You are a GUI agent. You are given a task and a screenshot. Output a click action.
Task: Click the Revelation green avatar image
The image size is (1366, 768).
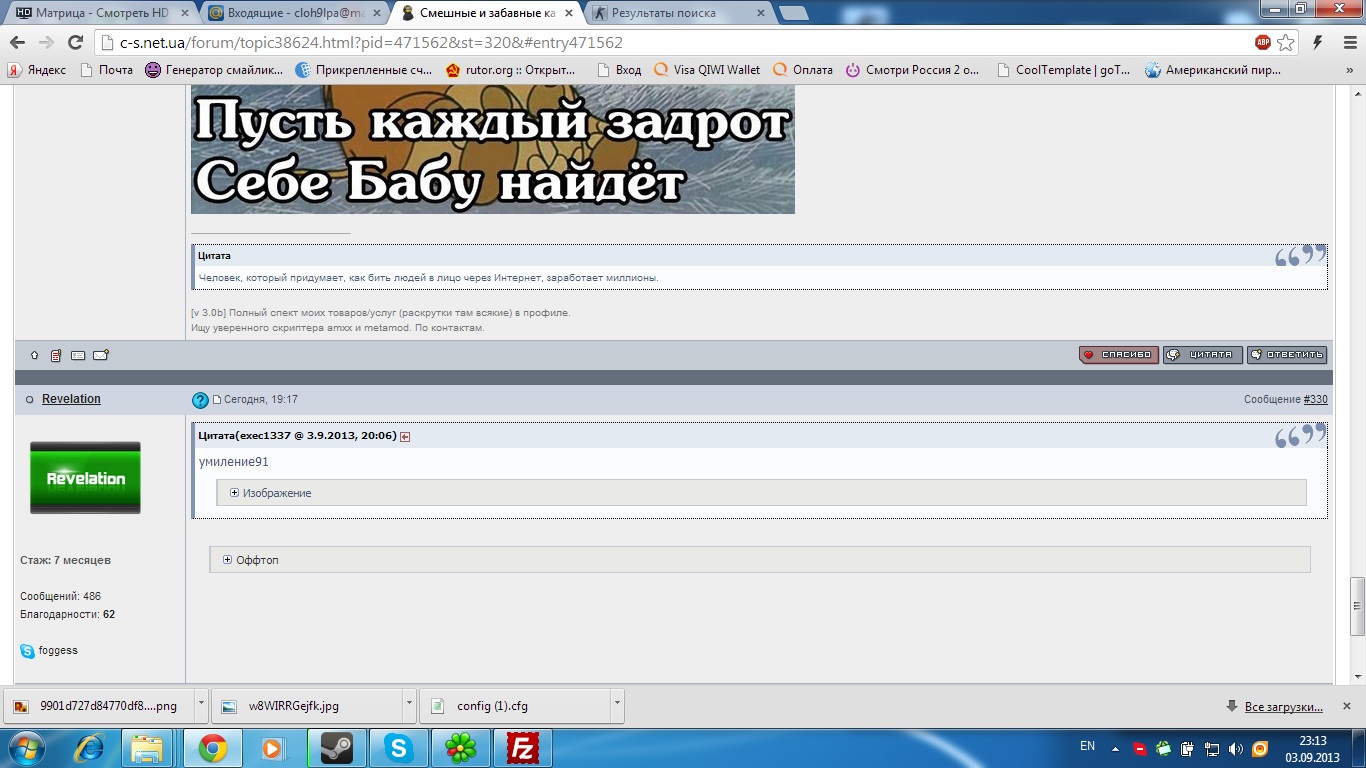click(85, 478)
